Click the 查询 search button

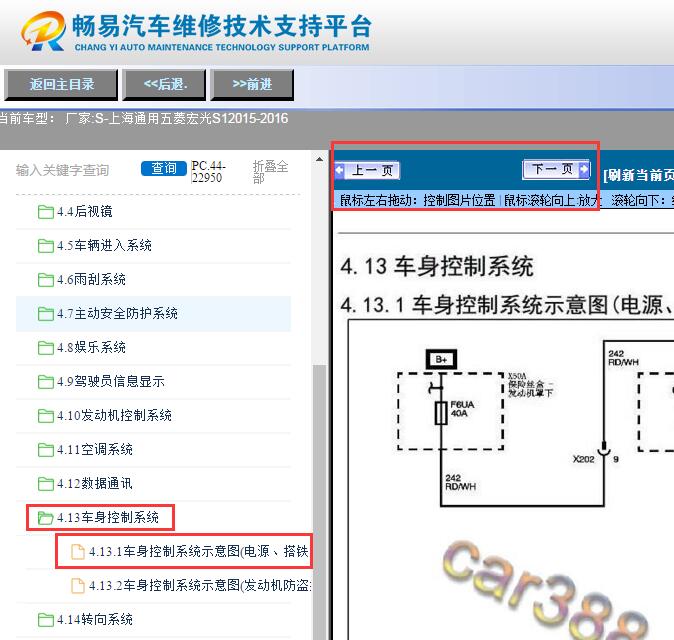164,168
